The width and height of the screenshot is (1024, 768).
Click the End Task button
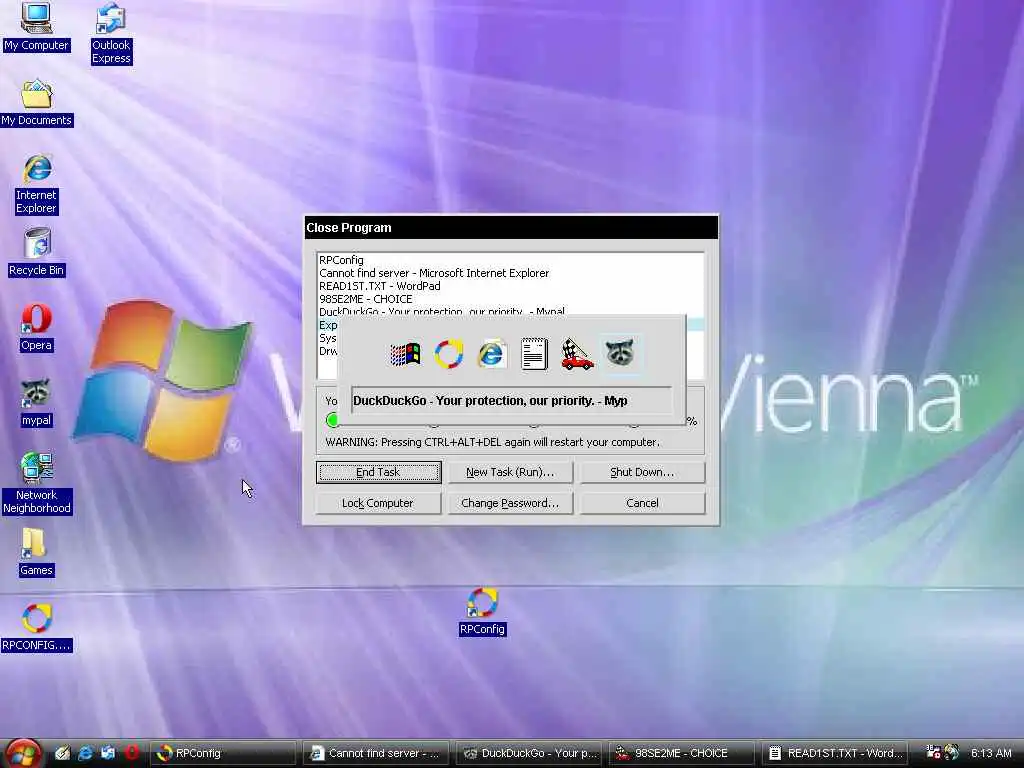378,472
